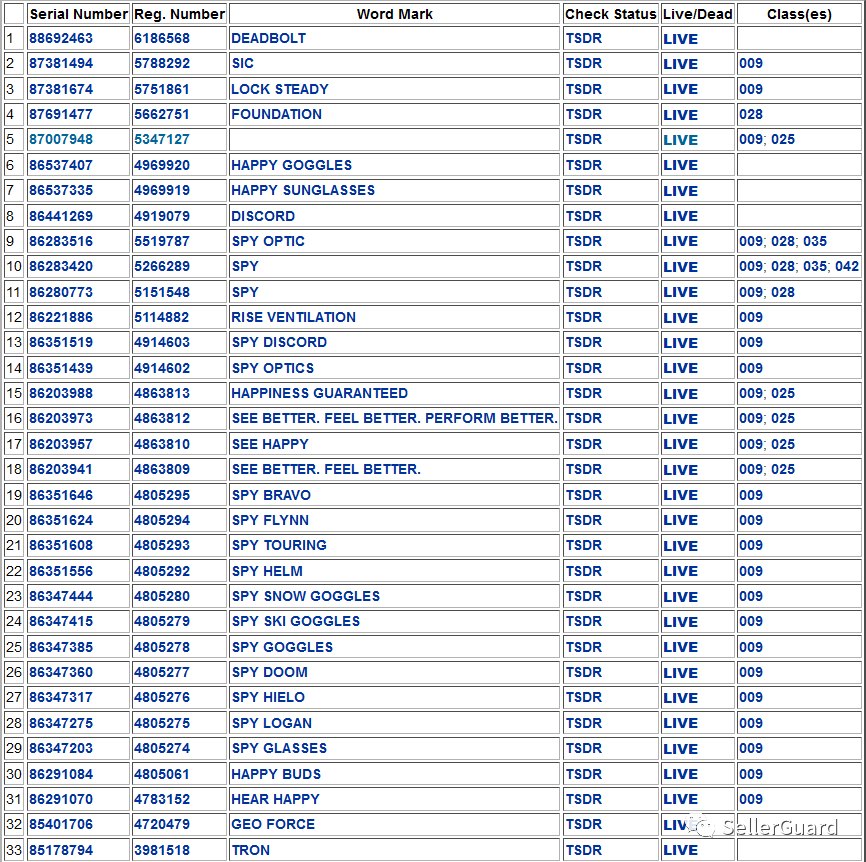Click registration number 4720479

tap(162, 824)
